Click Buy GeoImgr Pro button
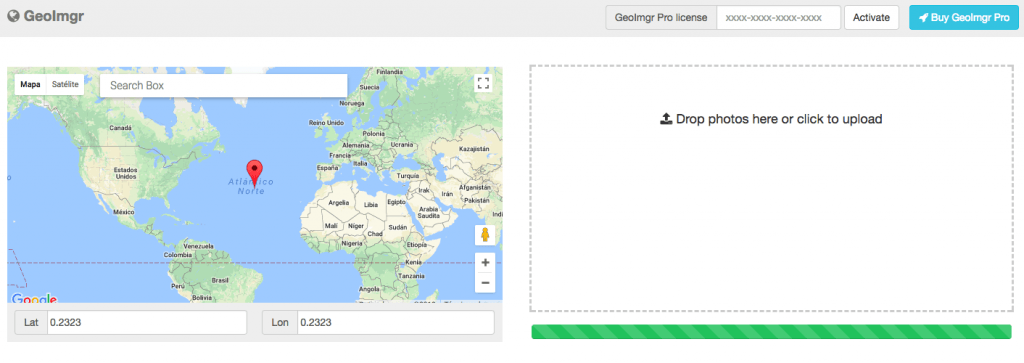Image resolution: width=1024 pixels, height=363 pixels. pos(964,18)
